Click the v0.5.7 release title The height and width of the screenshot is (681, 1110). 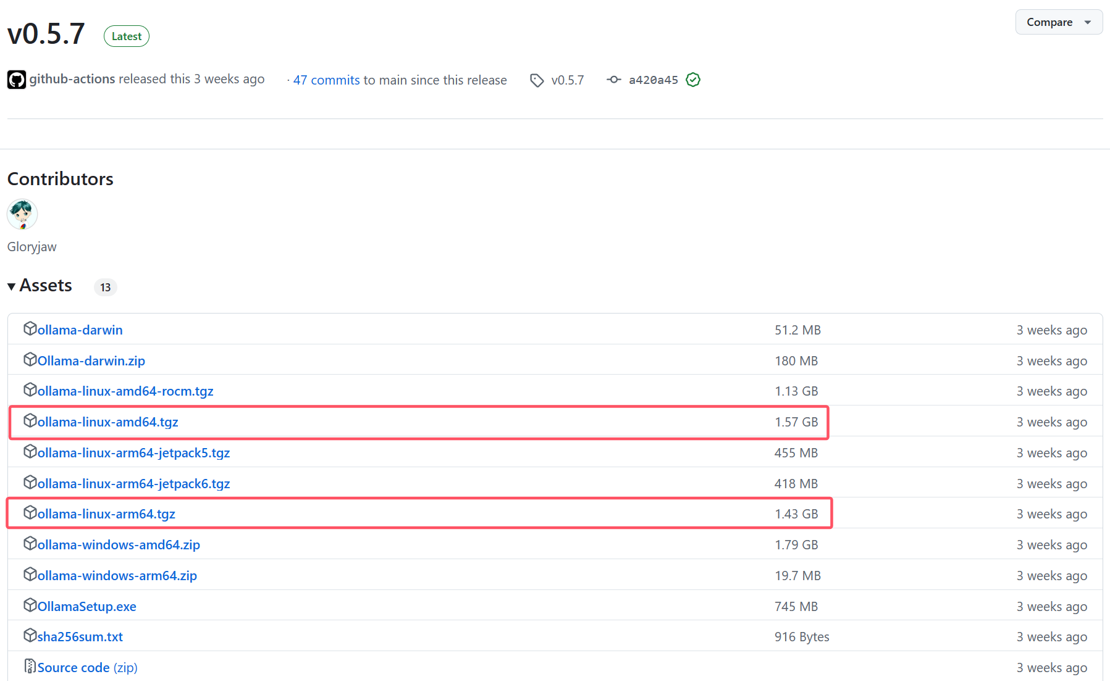46,34
